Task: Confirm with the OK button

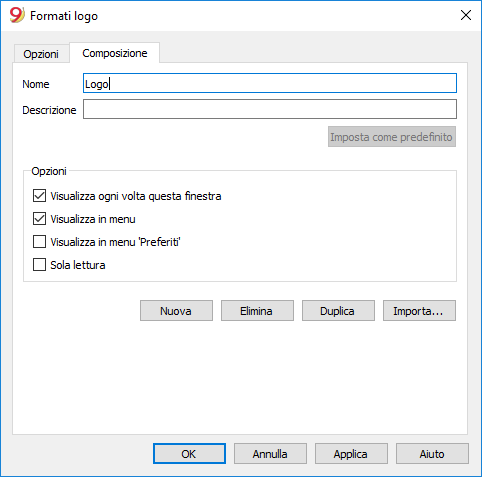Action: tap(189, 454)
